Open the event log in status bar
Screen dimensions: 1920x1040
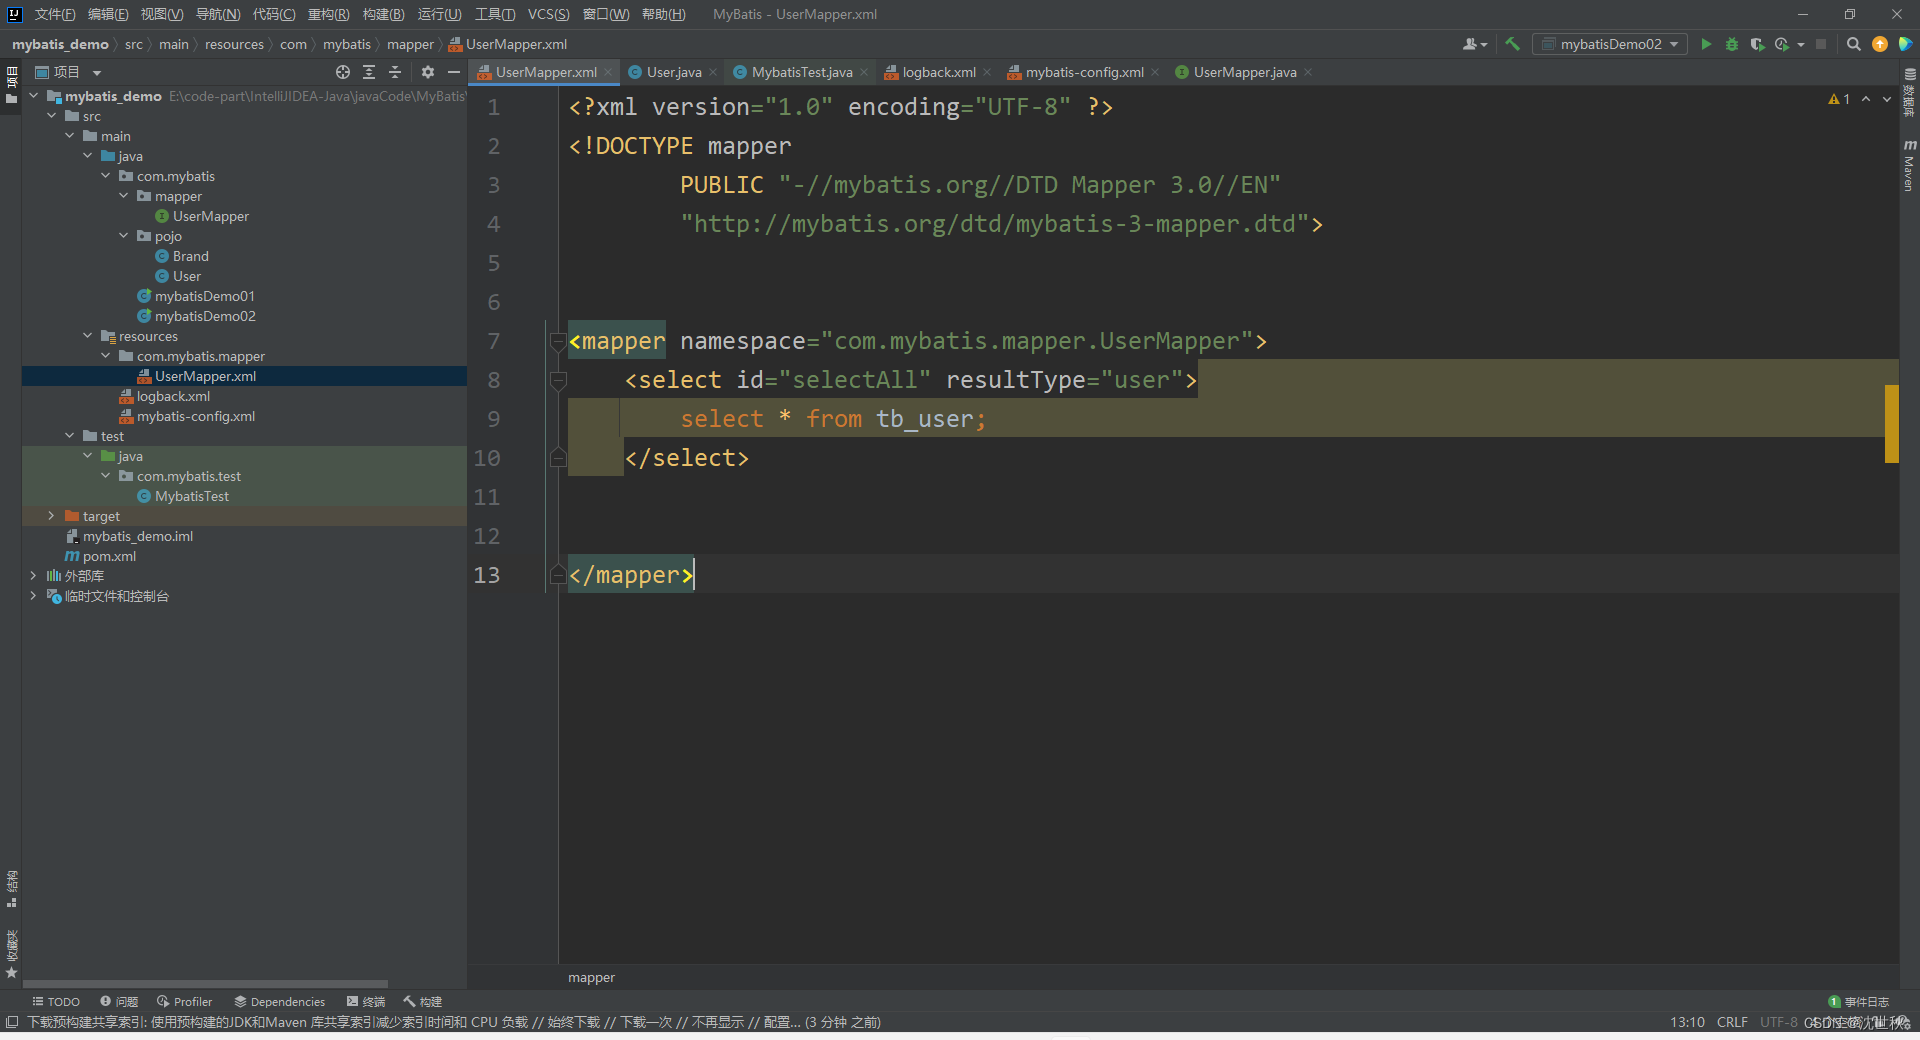(1858, 1001)
